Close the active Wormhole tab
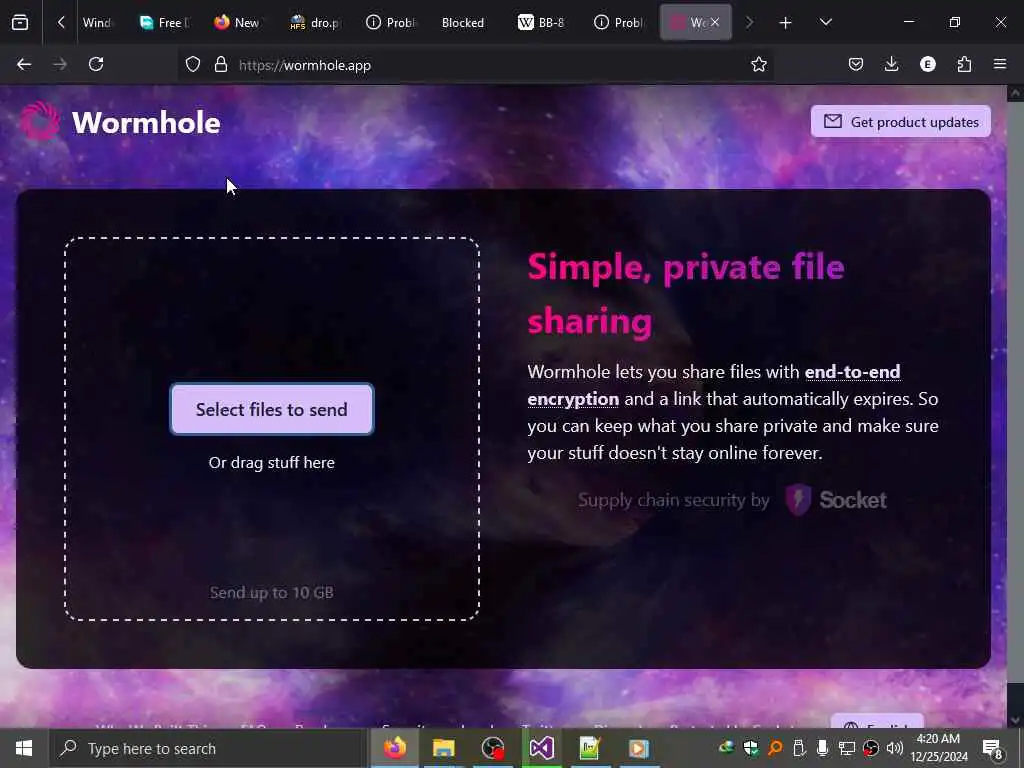 click(715, 23)
